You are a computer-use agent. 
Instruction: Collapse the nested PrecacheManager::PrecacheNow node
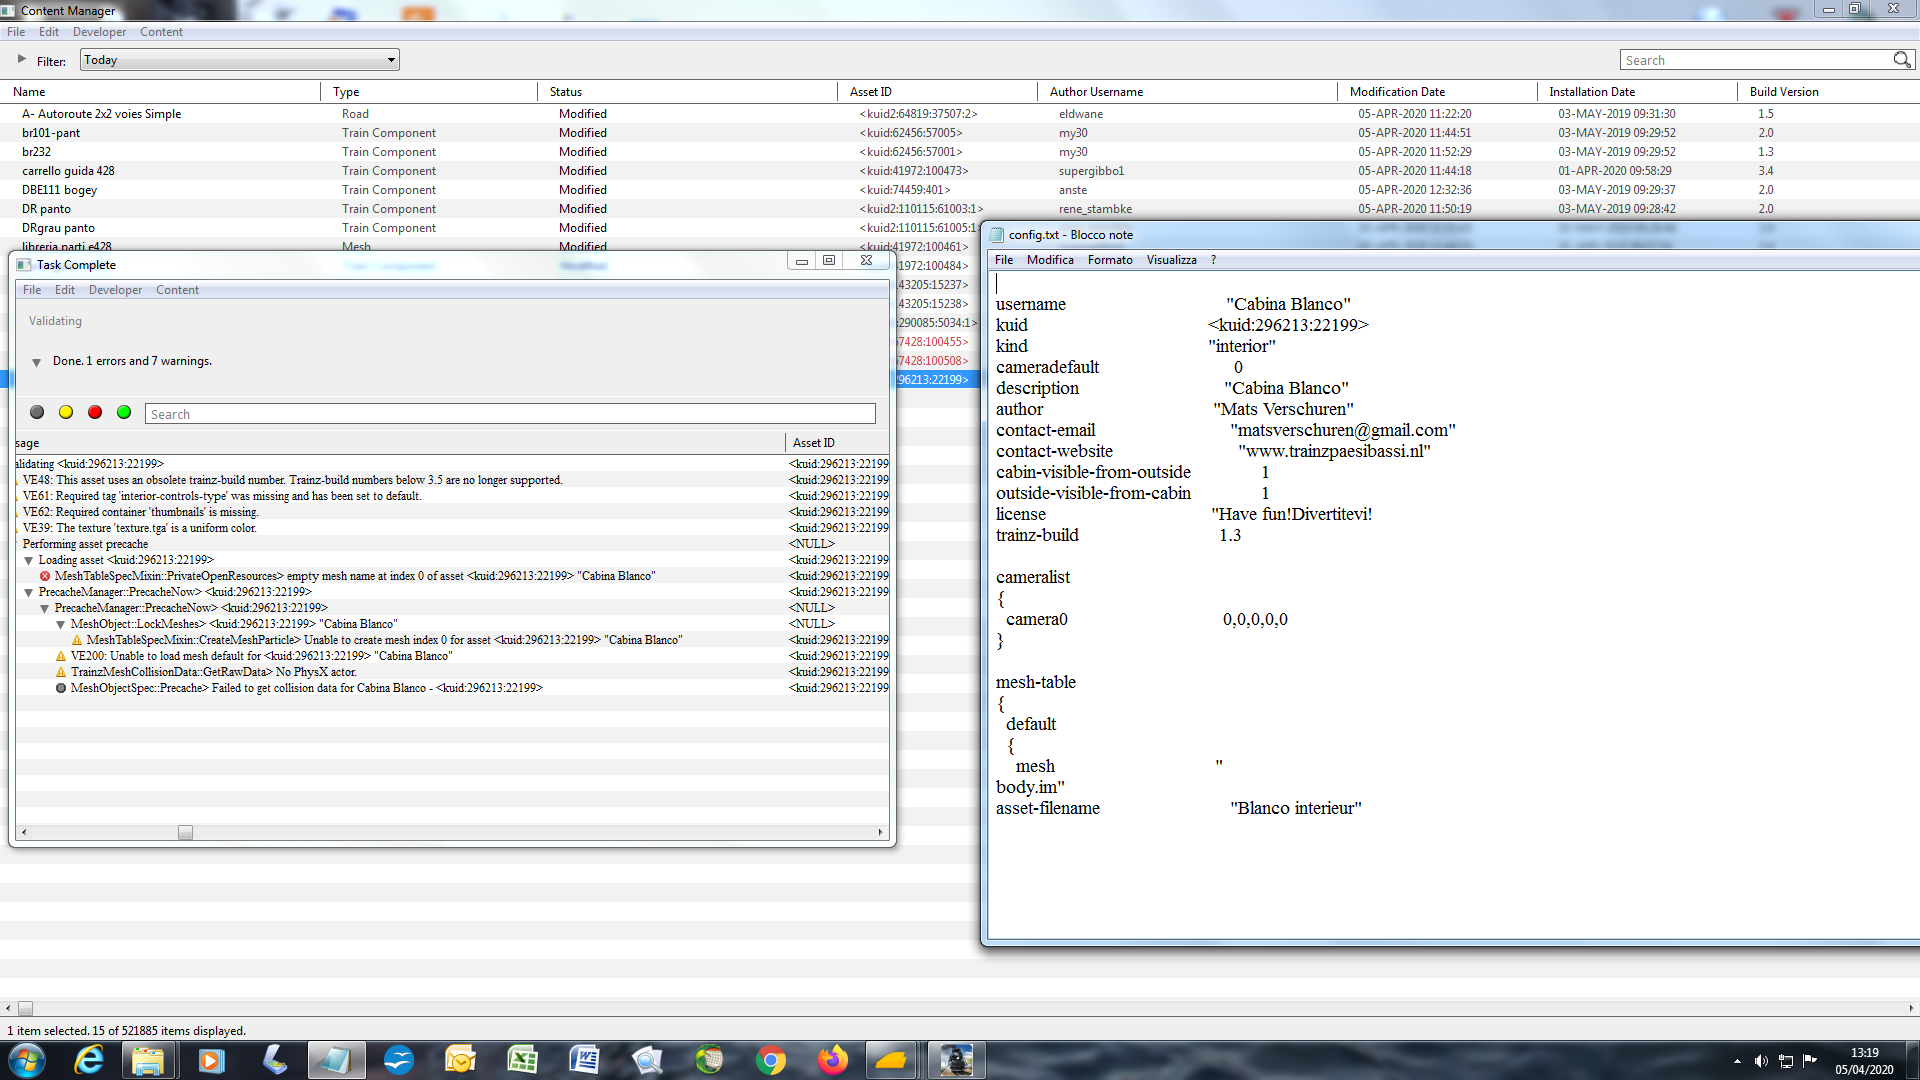(x=45, y=608)
